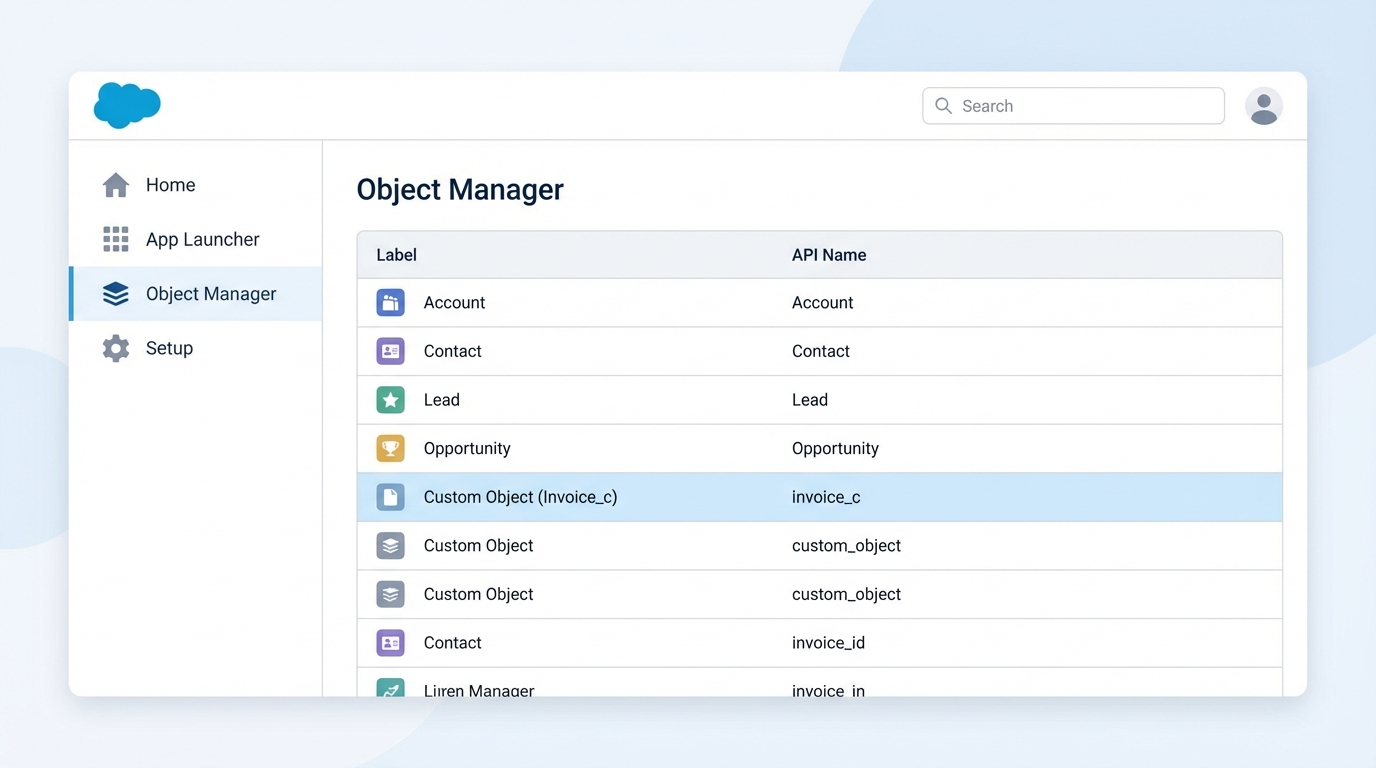Open Setup from the sidebar
Screen dimensions: 1376x768
tap(169, 348)
